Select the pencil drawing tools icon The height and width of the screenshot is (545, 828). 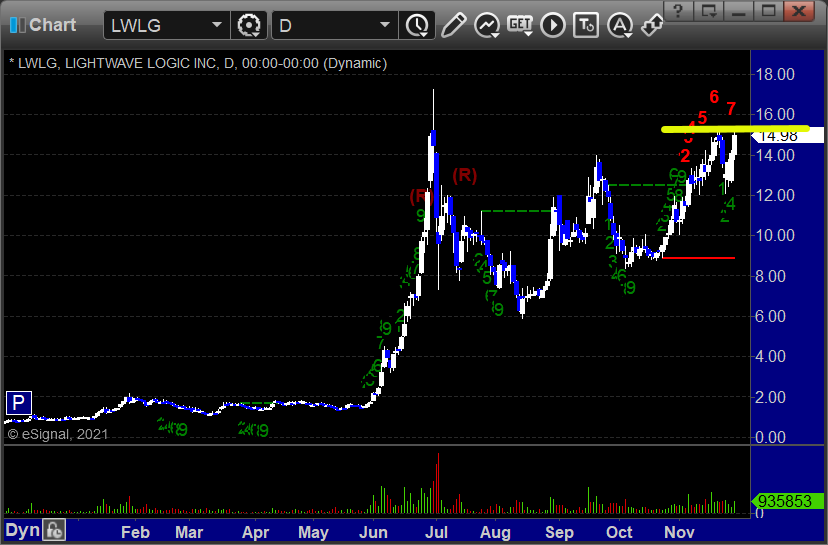click(453, 25)
